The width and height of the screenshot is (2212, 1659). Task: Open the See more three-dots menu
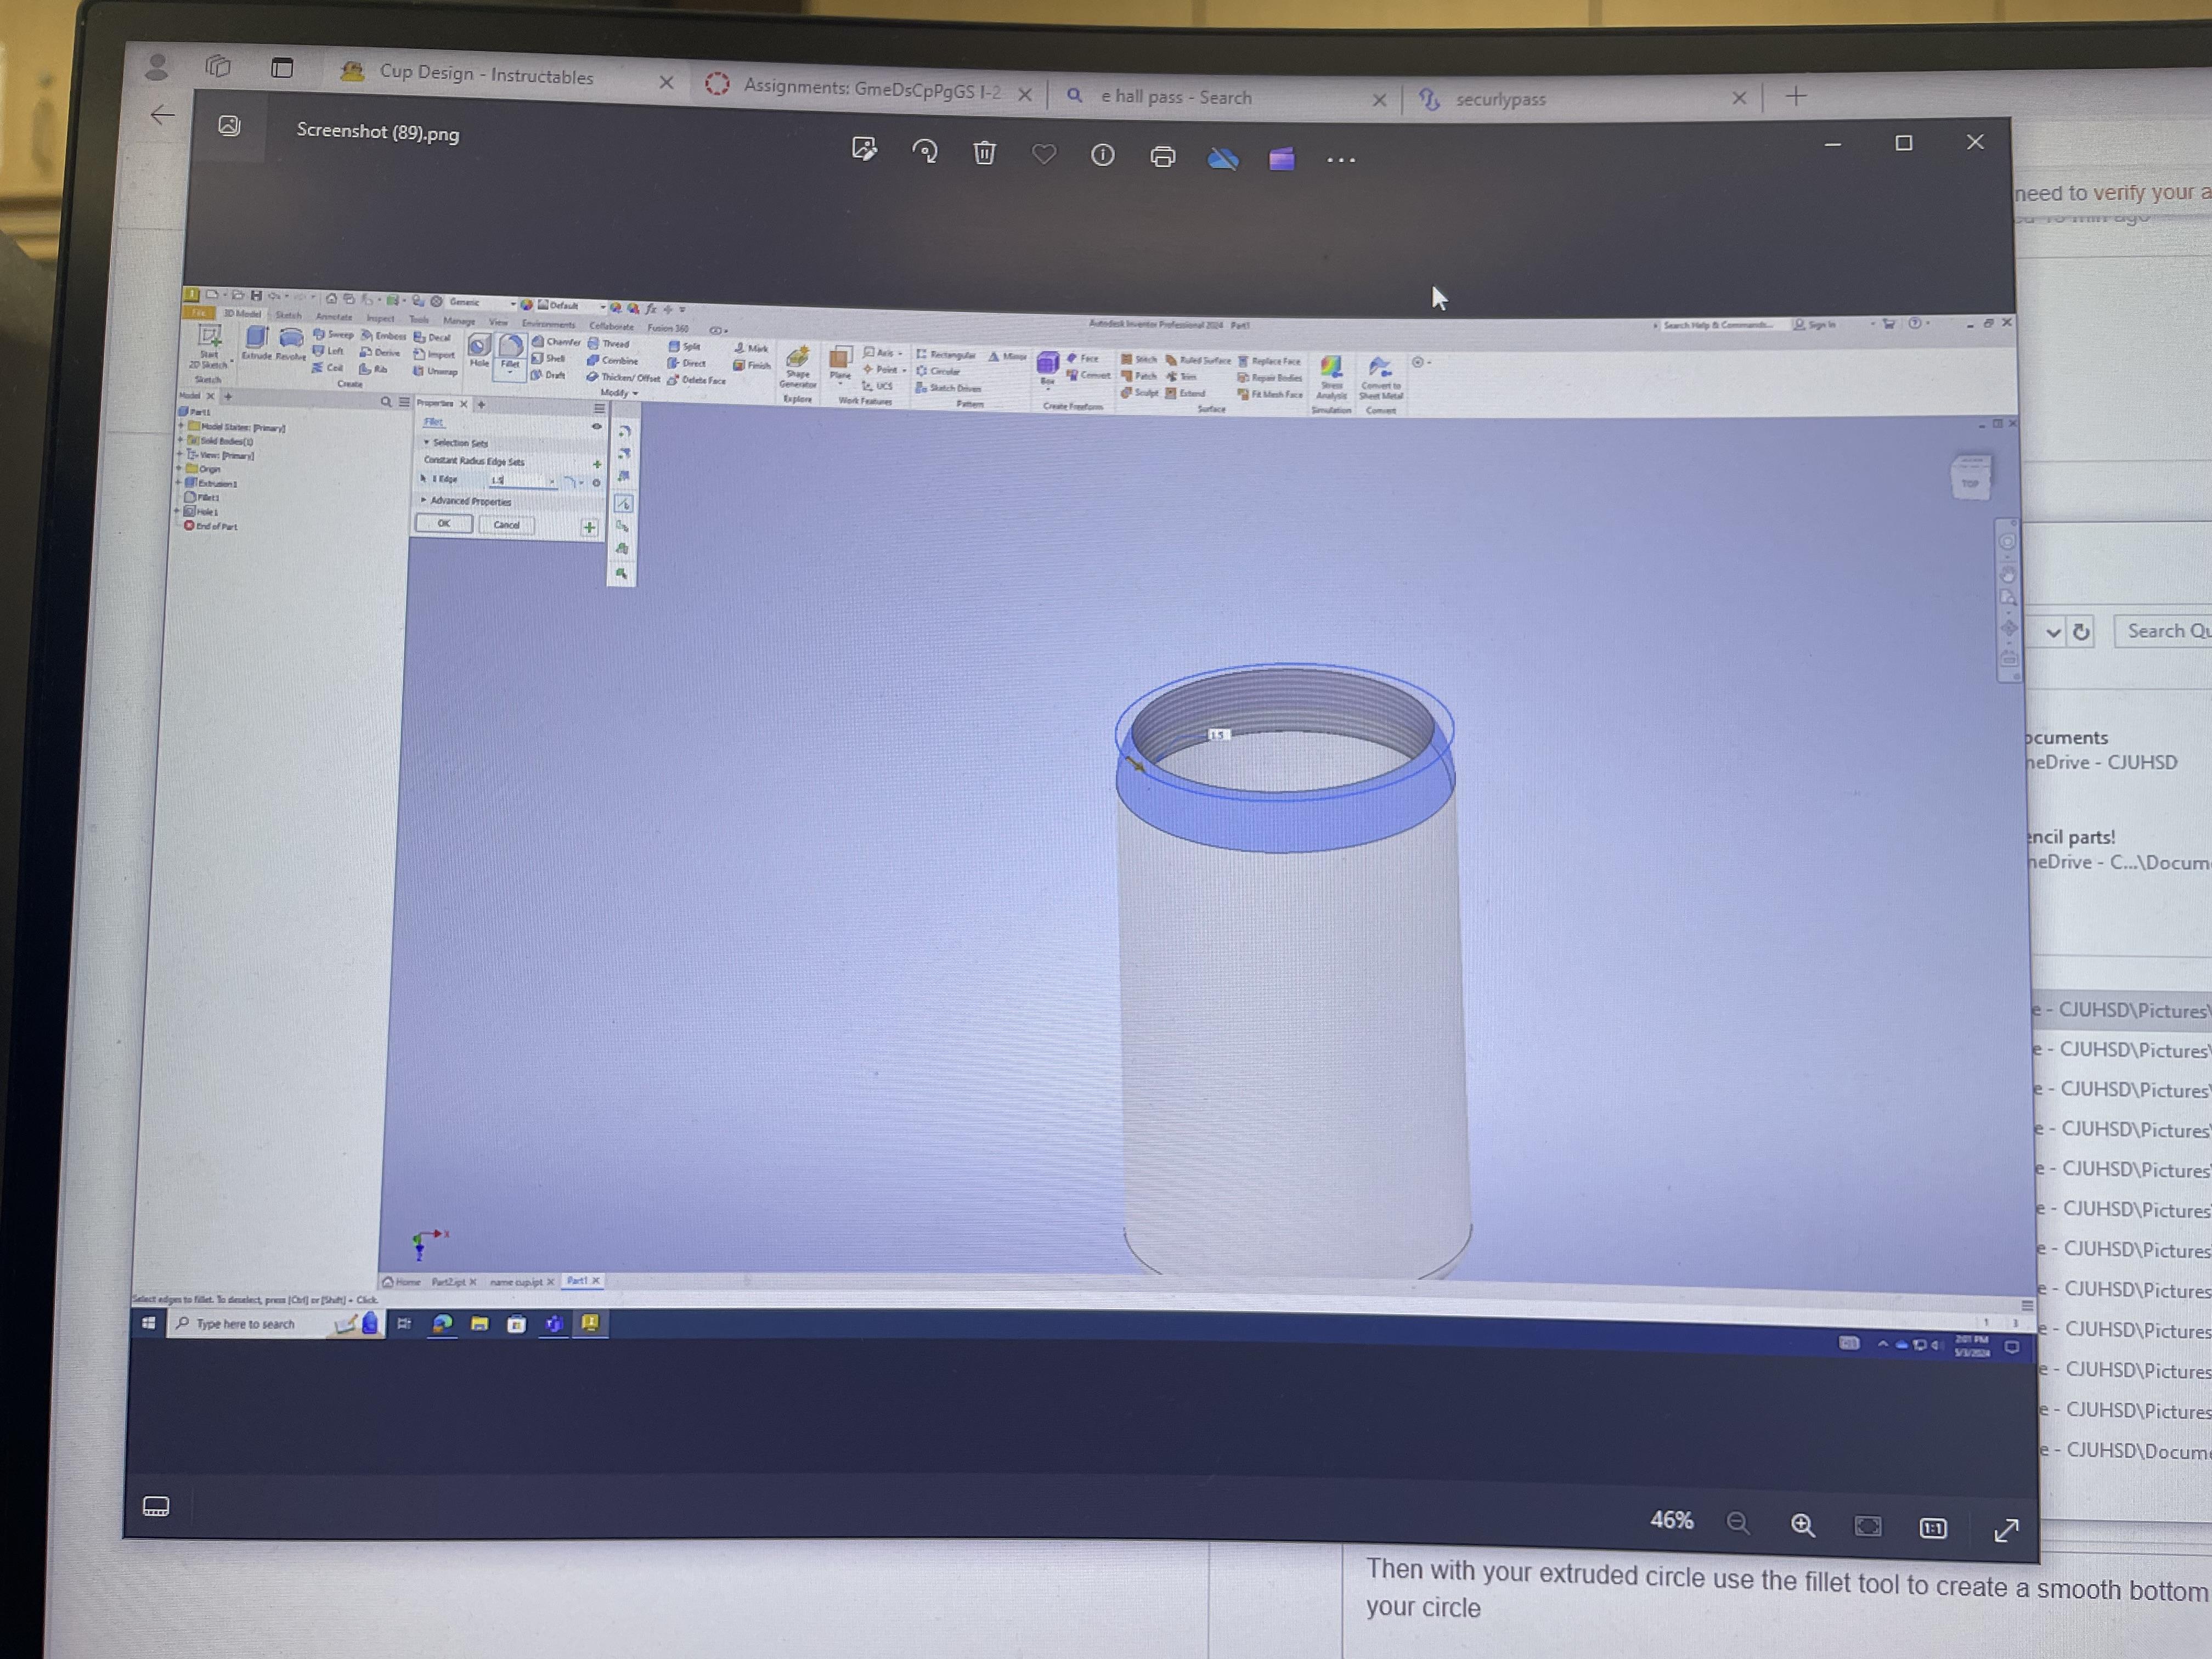(1341, 160)
